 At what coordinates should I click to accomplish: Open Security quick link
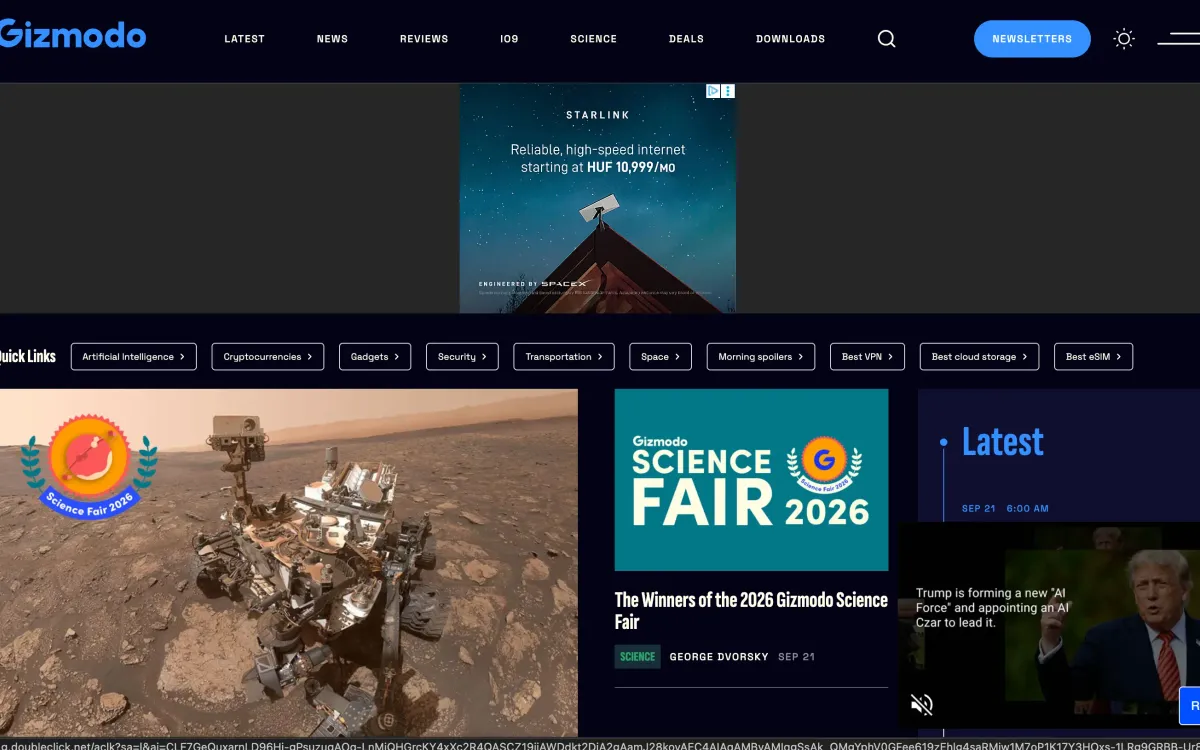(x=462, y=357)
